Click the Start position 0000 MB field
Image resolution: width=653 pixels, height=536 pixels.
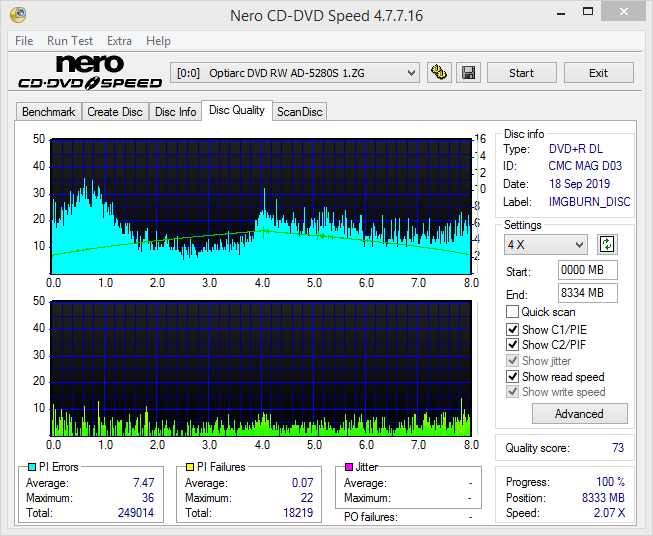click(588, 270)
